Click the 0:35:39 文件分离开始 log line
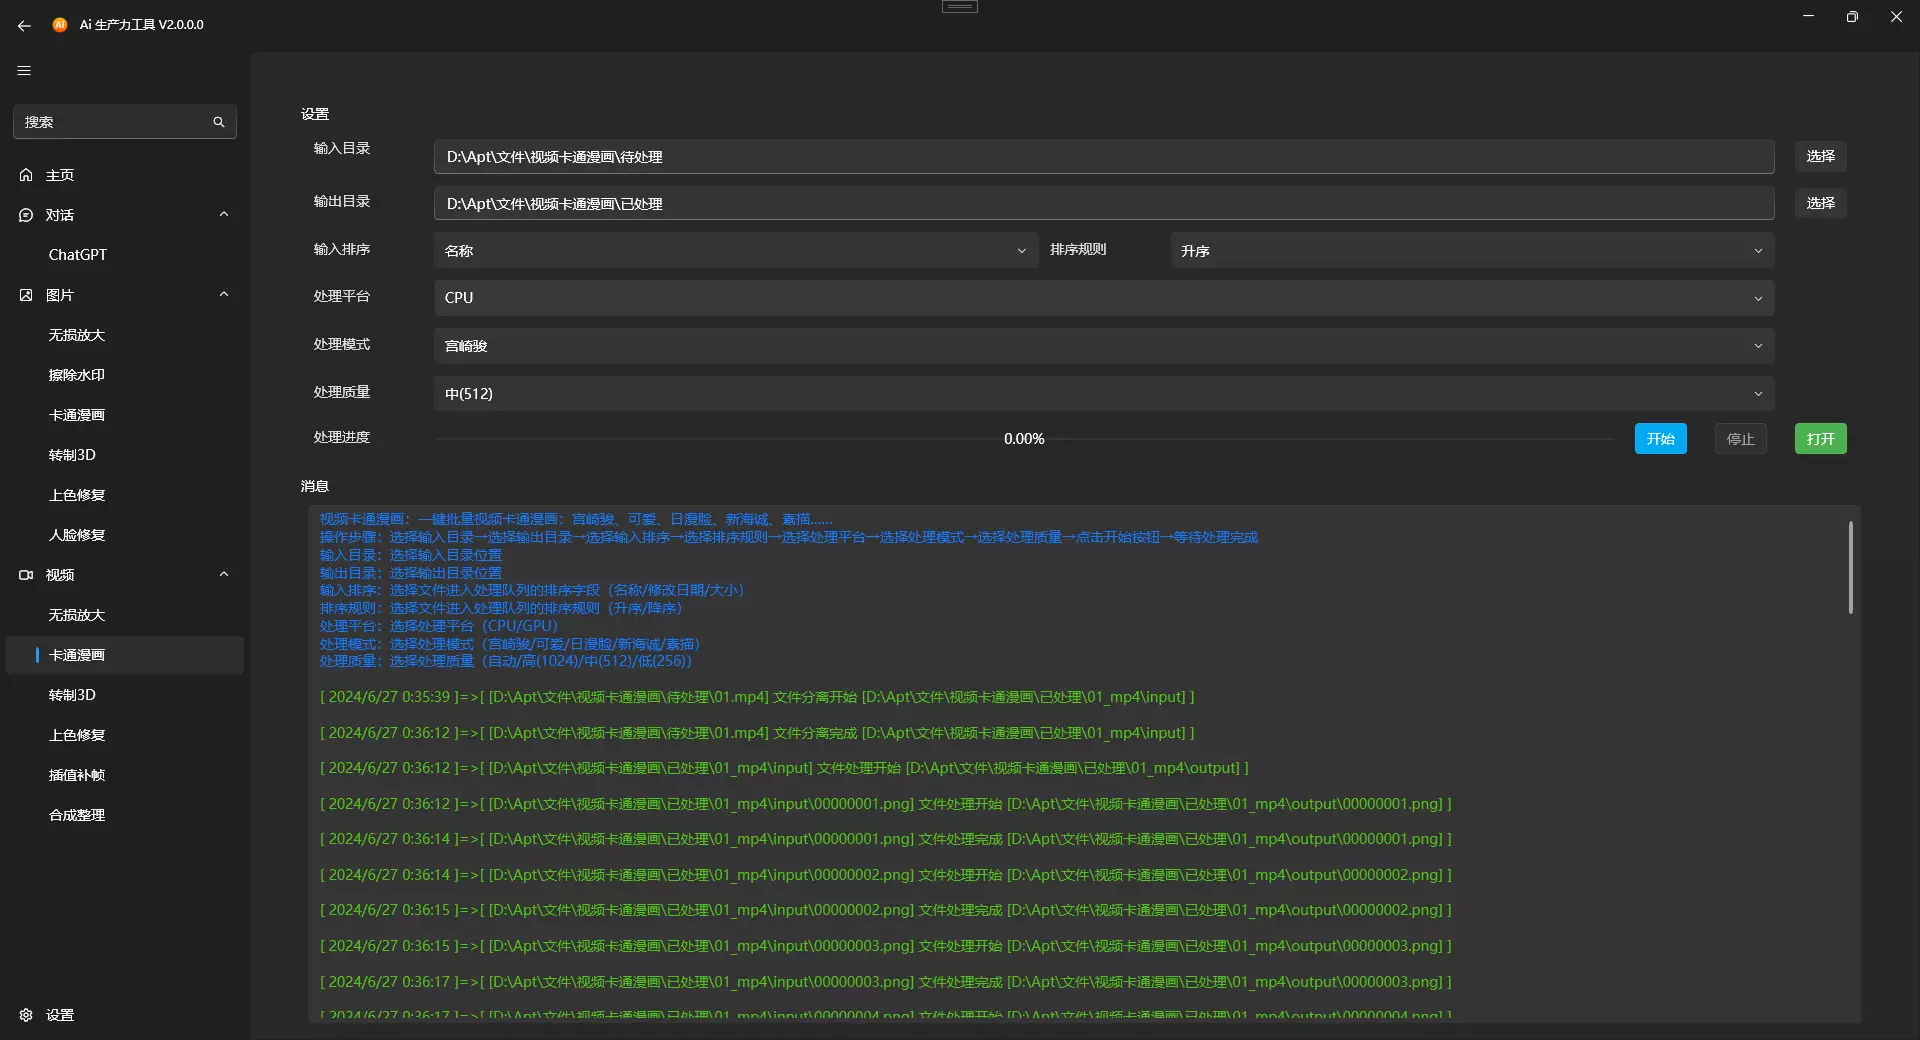This screenshot has height=1040, width=1920. click(x=757, y=697)
